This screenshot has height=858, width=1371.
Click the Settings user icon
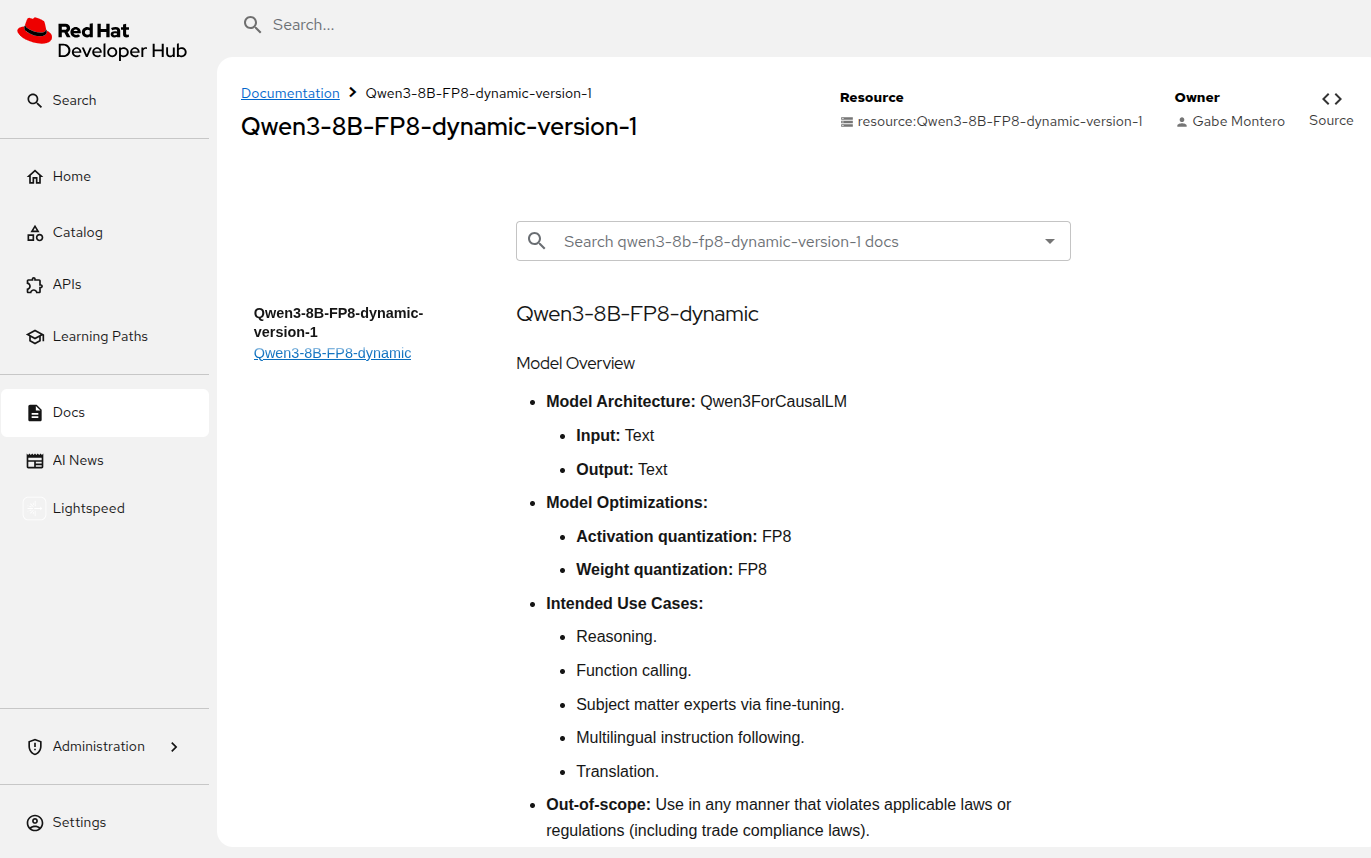coord(35,823)
